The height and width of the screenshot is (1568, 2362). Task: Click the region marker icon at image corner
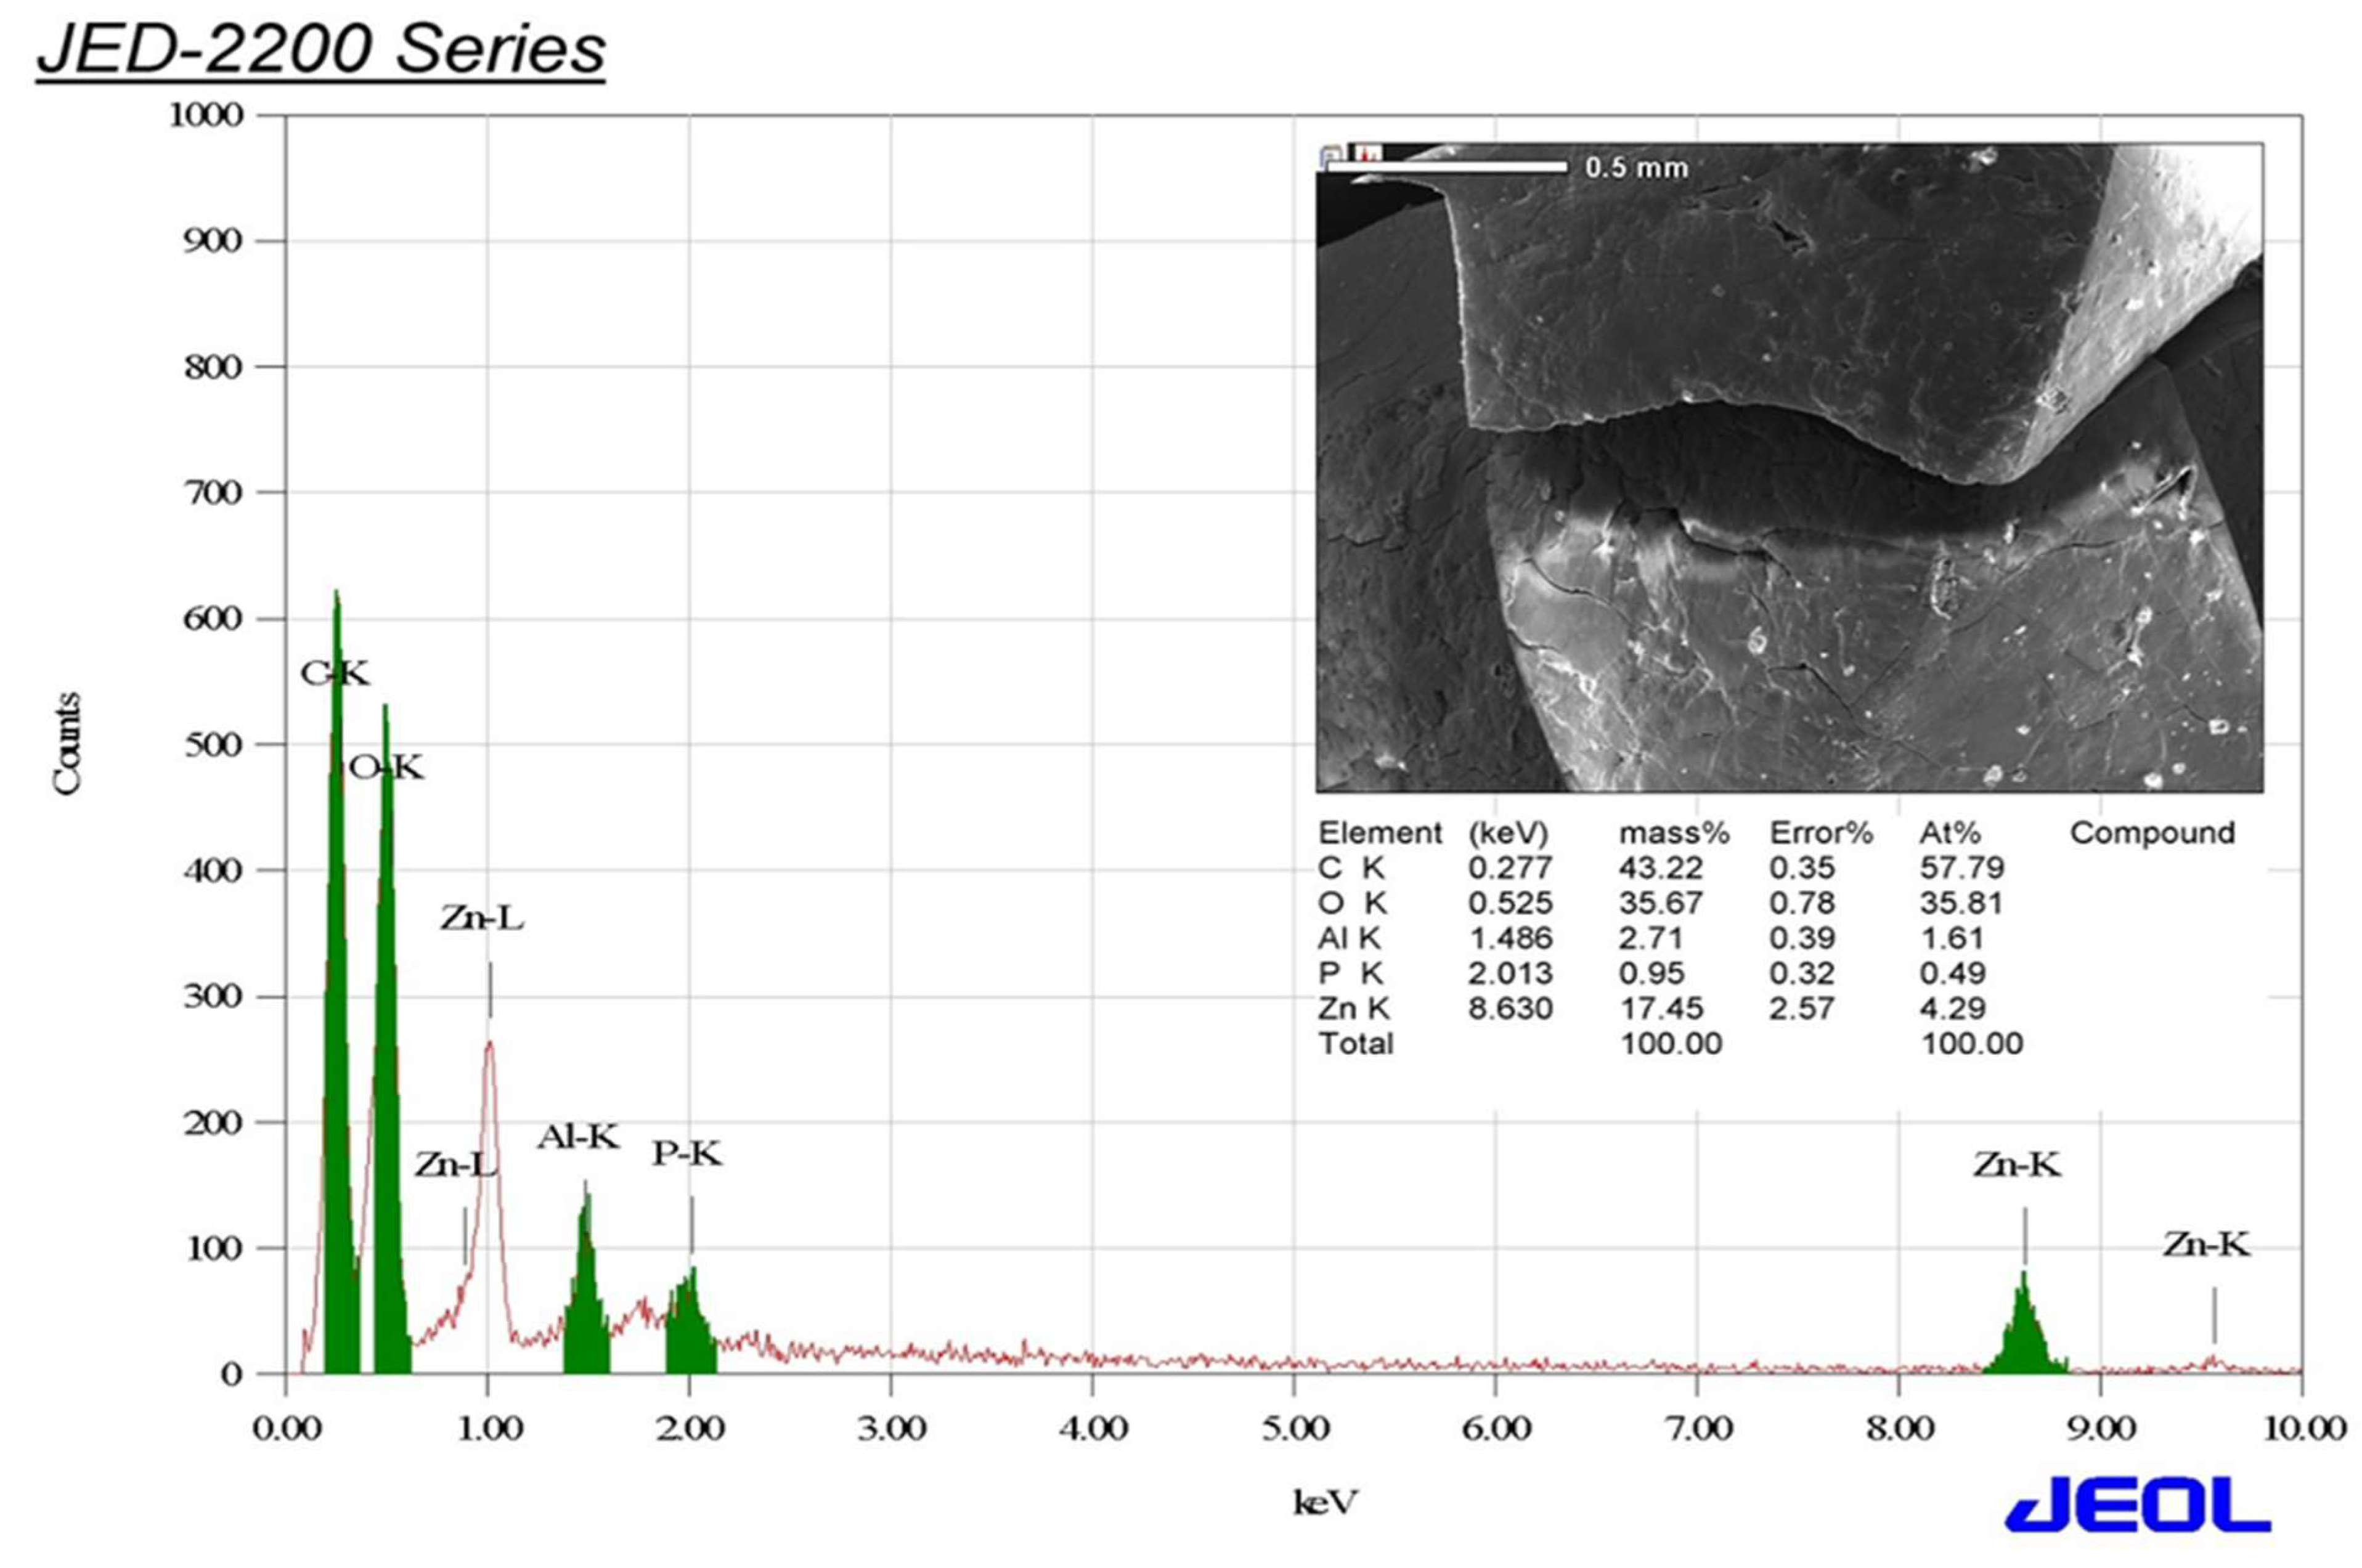click(x=1331, y=156)
